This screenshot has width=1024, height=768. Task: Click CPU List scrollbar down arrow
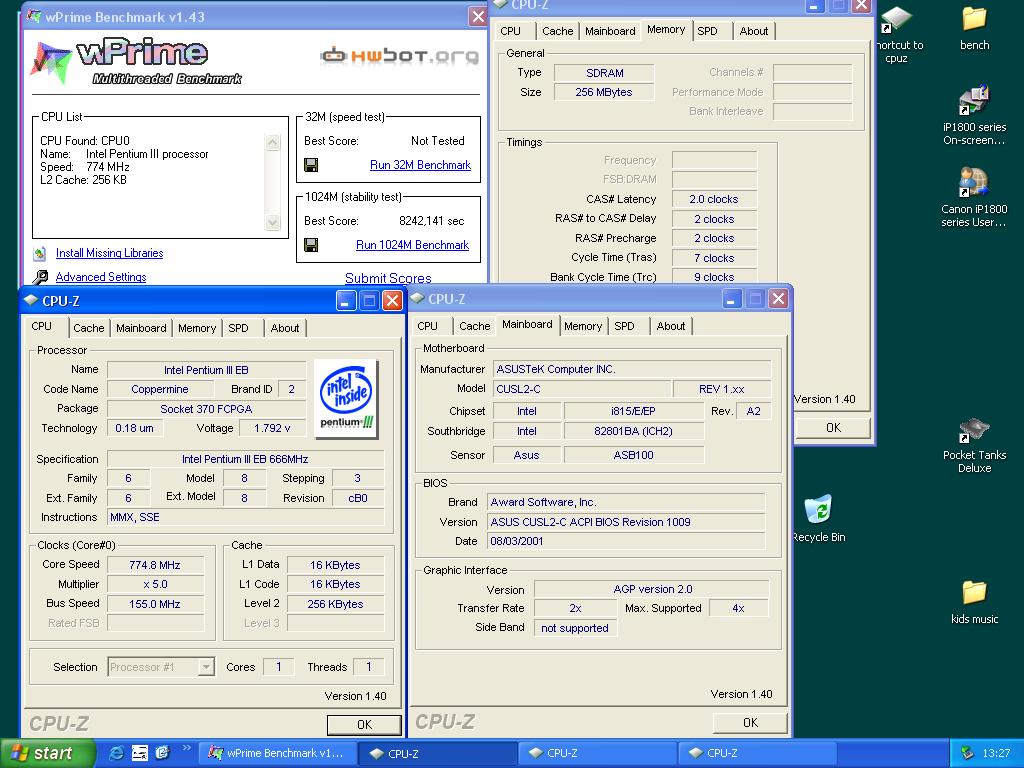tap(272, 222)
